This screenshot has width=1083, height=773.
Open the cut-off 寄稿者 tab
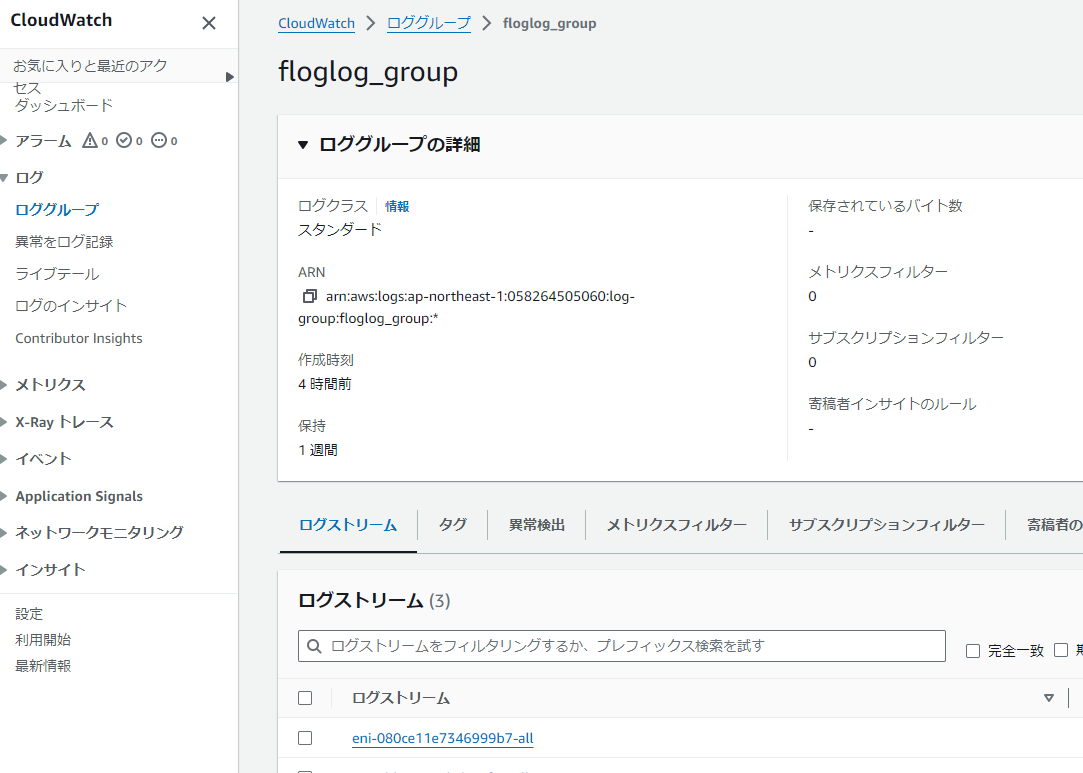pos(1054,525)
